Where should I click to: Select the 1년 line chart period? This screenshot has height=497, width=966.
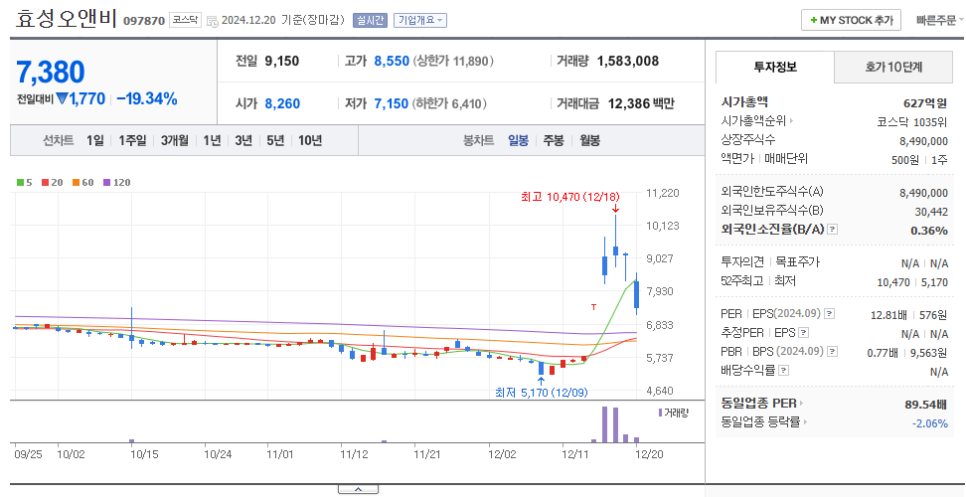click(x=212, y=140)
